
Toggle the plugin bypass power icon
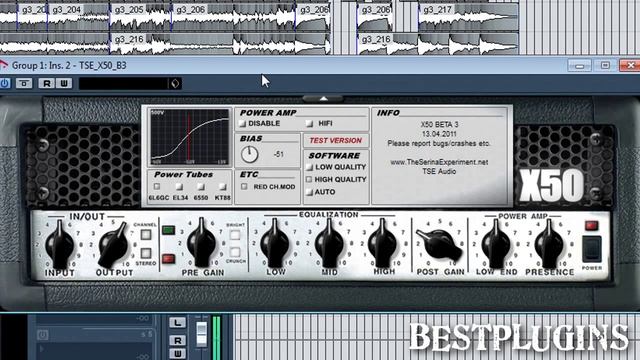coord(4,83)
